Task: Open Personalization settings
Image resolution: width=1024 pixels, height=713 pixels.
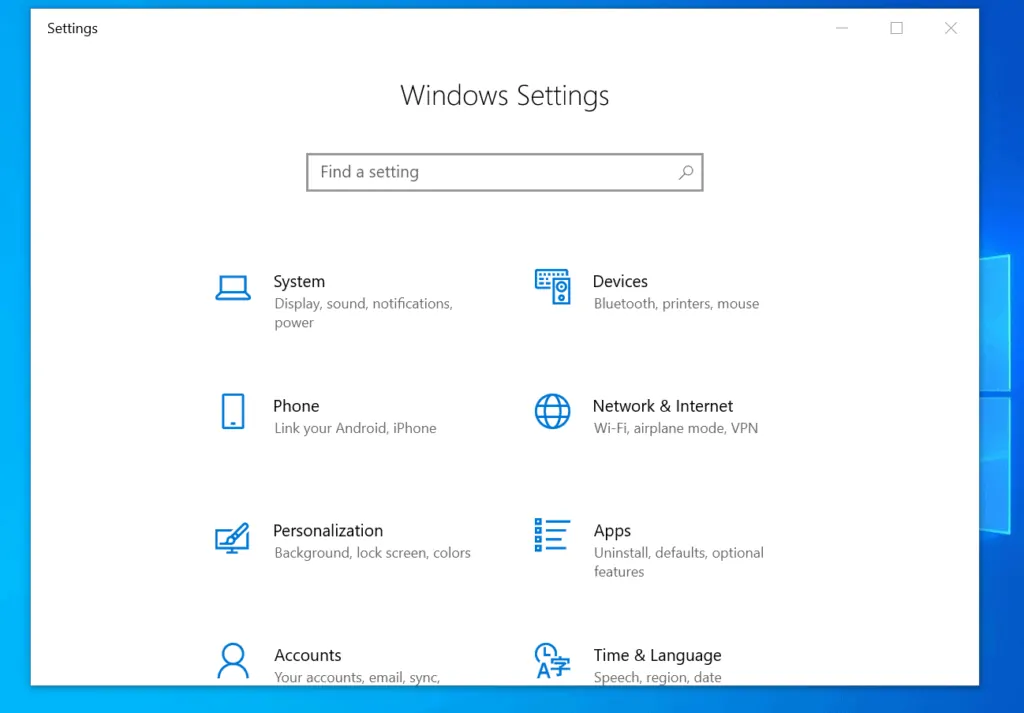Action: [x=328, y=530]
